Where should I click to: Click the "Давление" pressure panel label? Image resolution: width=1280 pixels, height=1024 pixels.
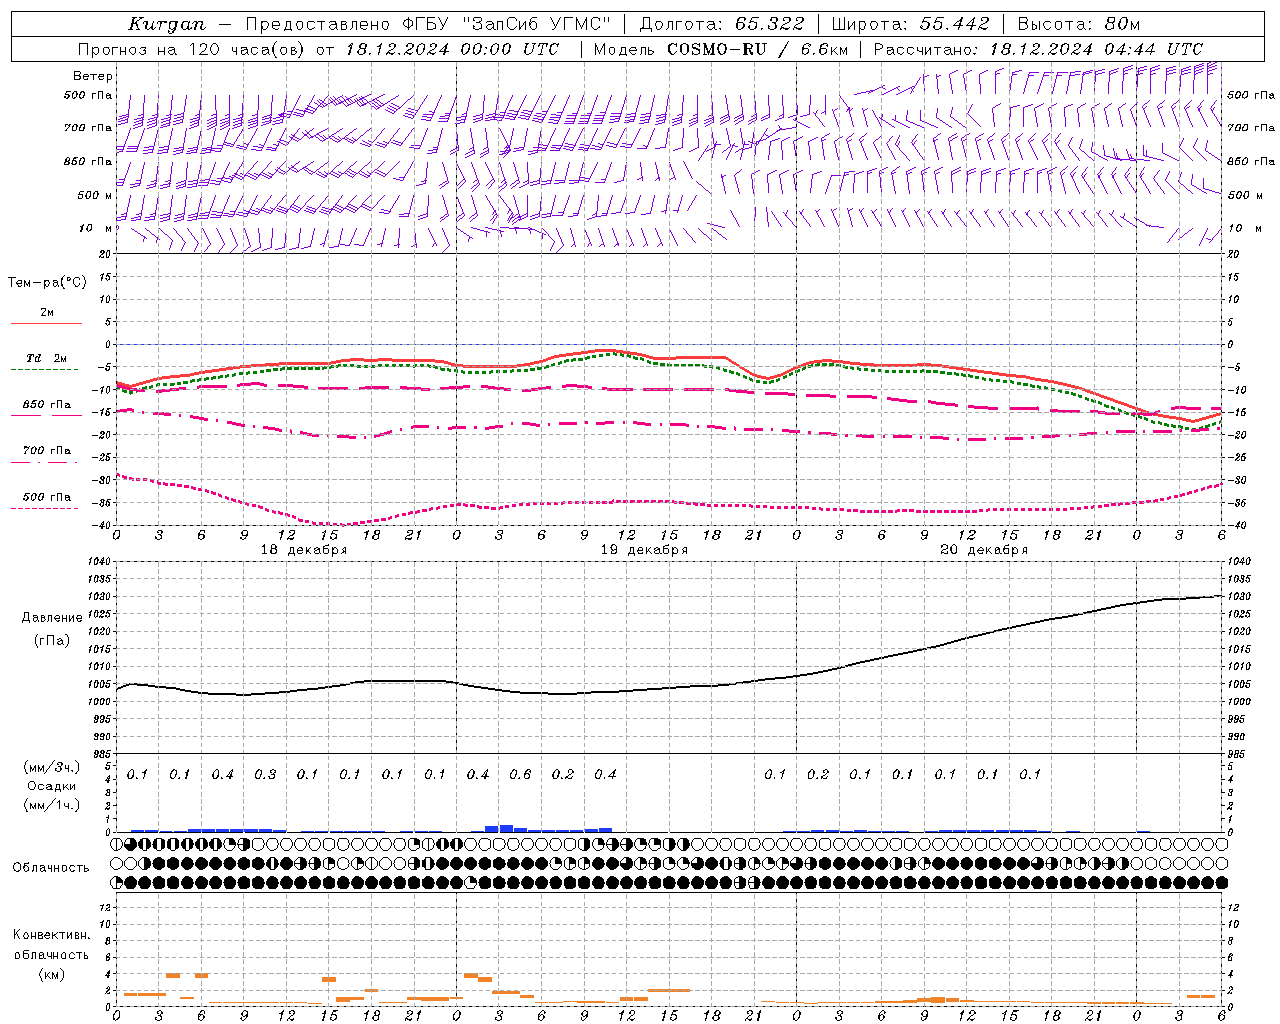52,618
